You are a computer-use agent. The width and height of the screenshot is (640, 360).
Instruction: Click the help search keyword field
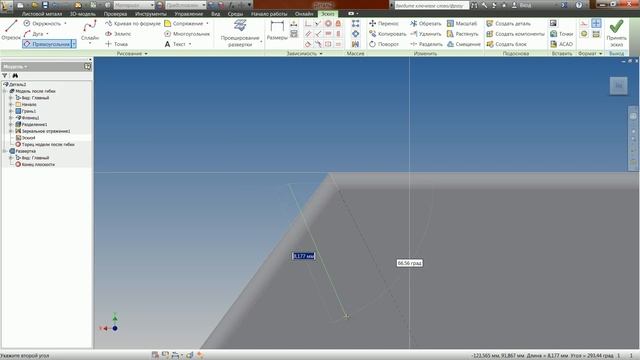click(x=431, y=5)
